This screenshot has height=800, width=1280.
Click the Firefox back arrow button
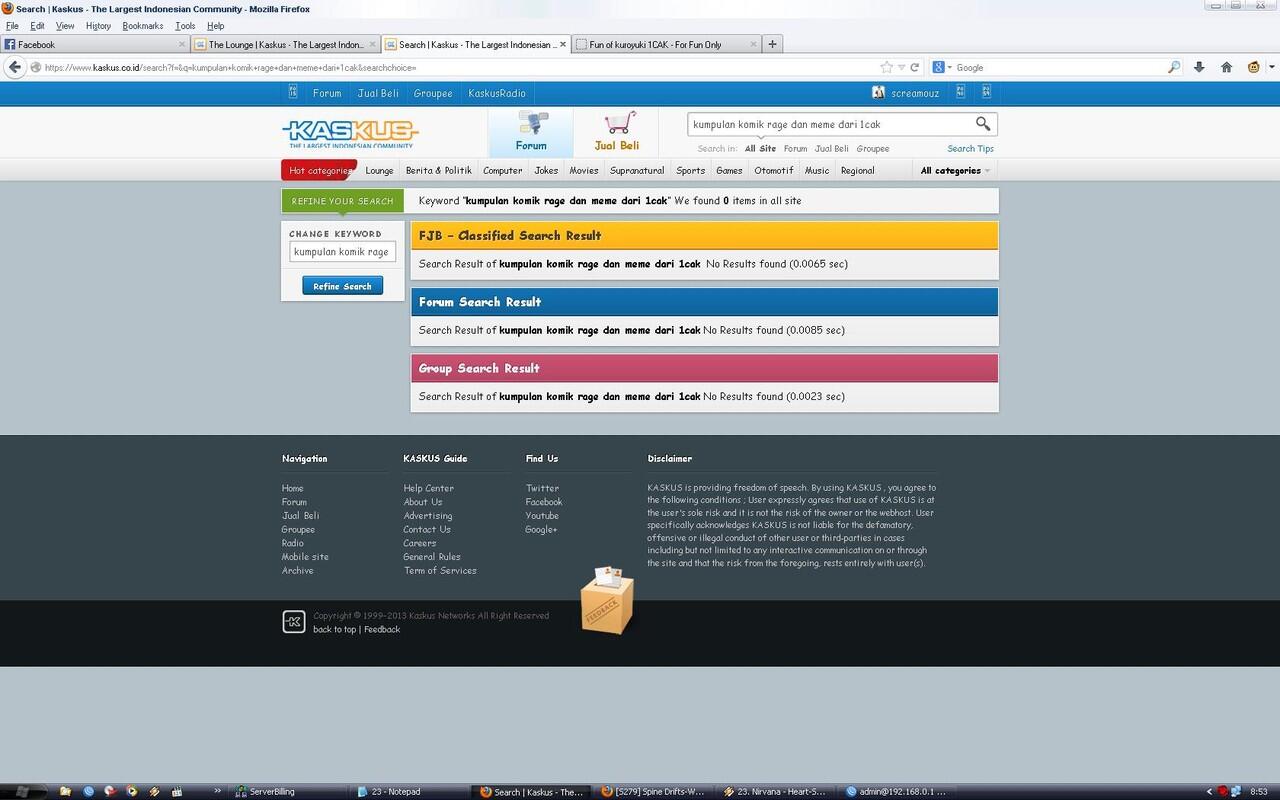[x=14, y=67]
